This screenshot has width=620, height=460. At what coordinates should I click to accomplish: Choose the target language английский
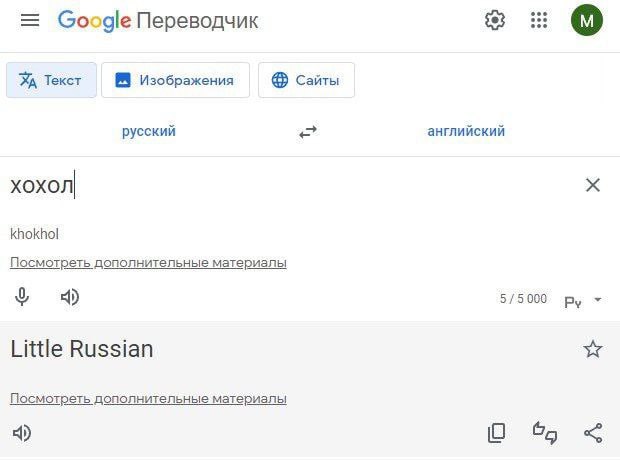(466, 131)
